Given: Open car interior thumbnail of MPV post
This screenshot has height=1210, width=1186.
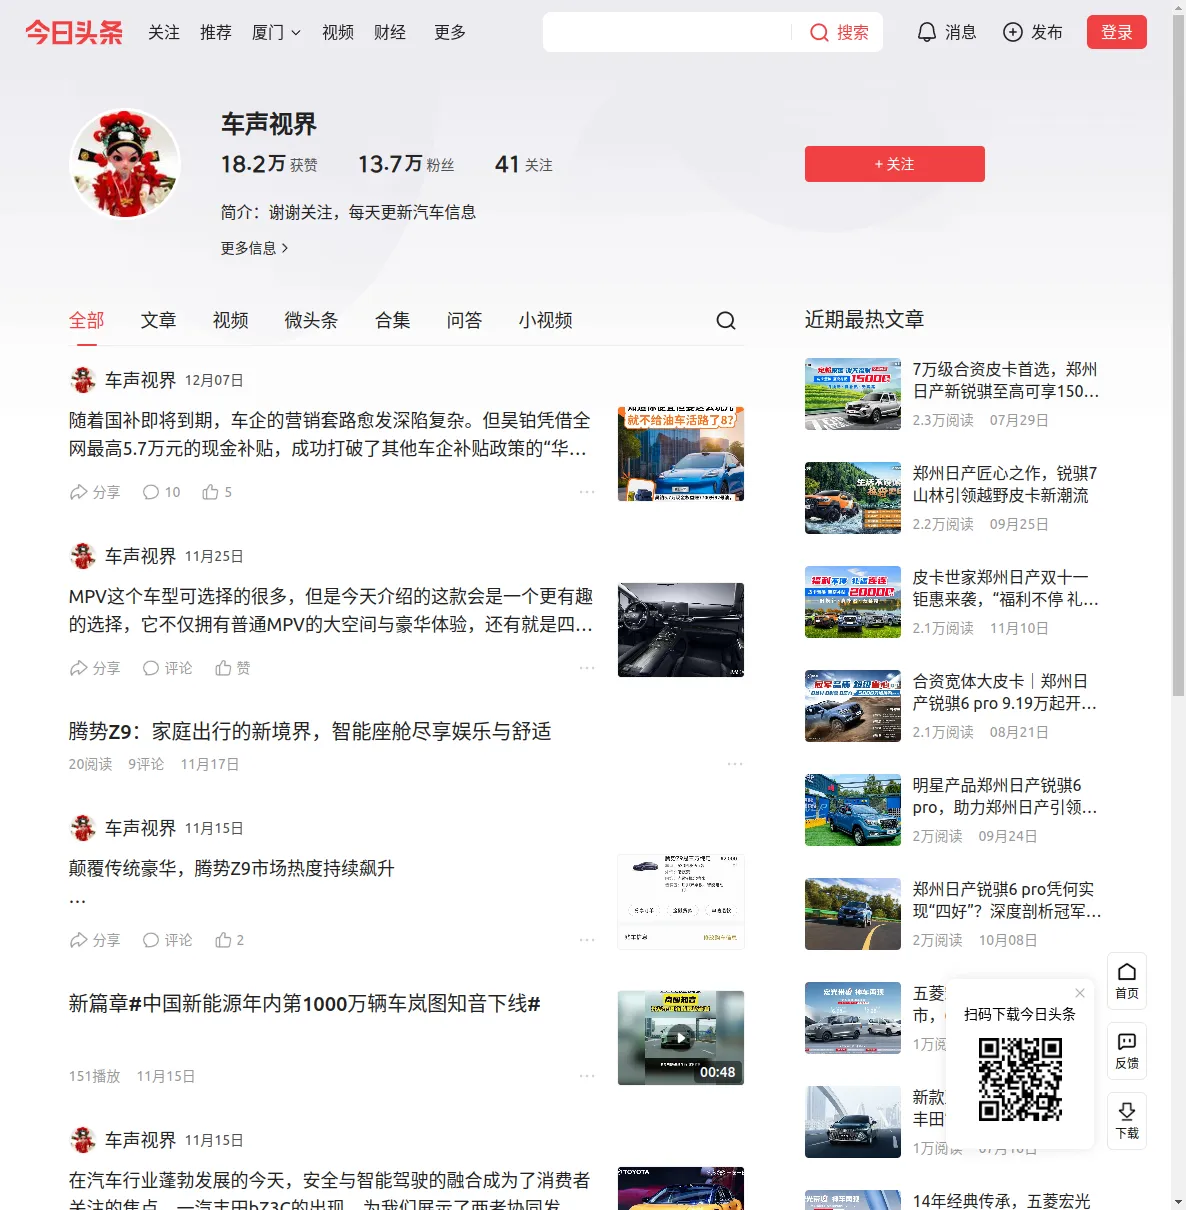Looking at the screenshot, I should 681,630.
